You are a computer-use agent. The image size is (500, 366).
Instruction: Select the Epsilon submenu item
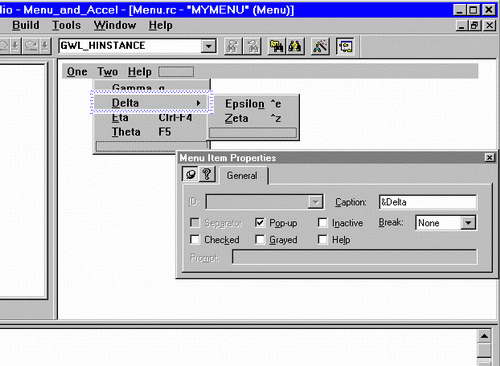[253, 104]
